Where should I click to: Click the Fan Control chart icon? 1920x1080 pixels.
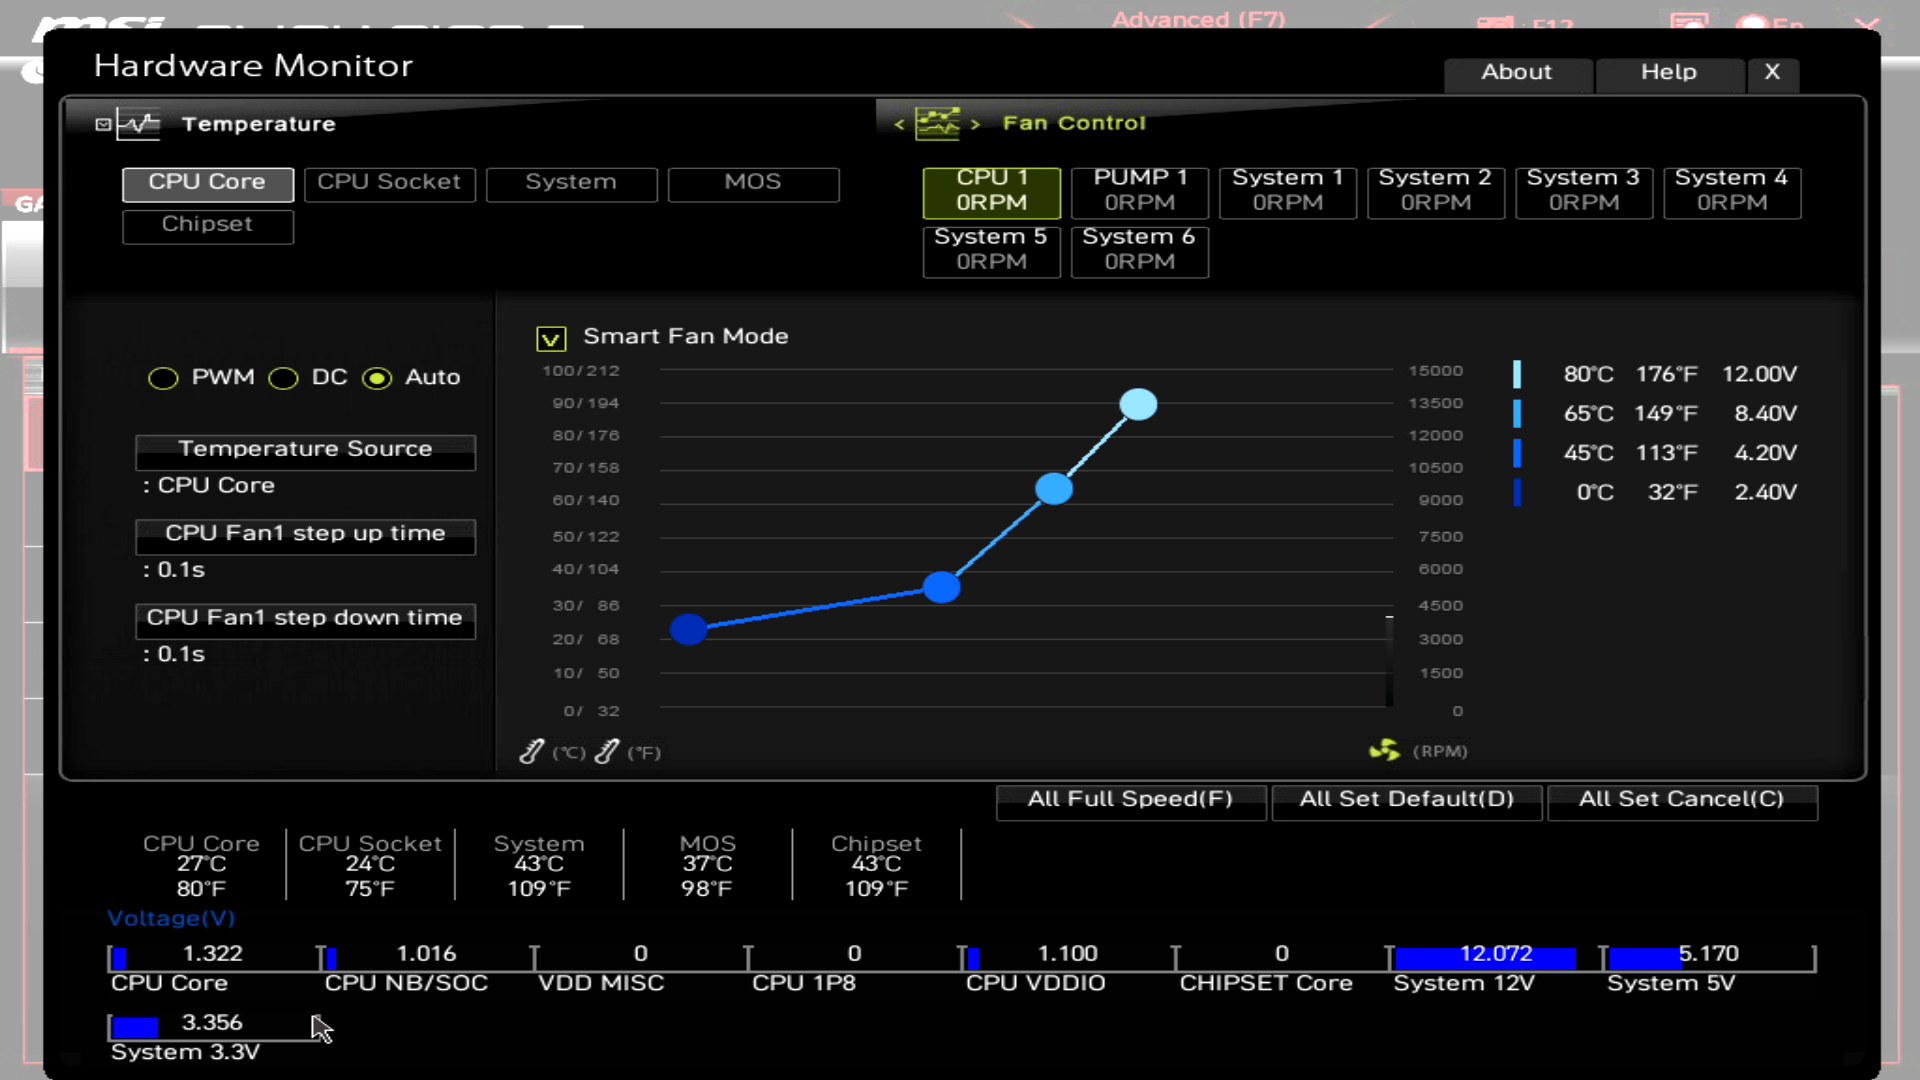pos(937,124)
